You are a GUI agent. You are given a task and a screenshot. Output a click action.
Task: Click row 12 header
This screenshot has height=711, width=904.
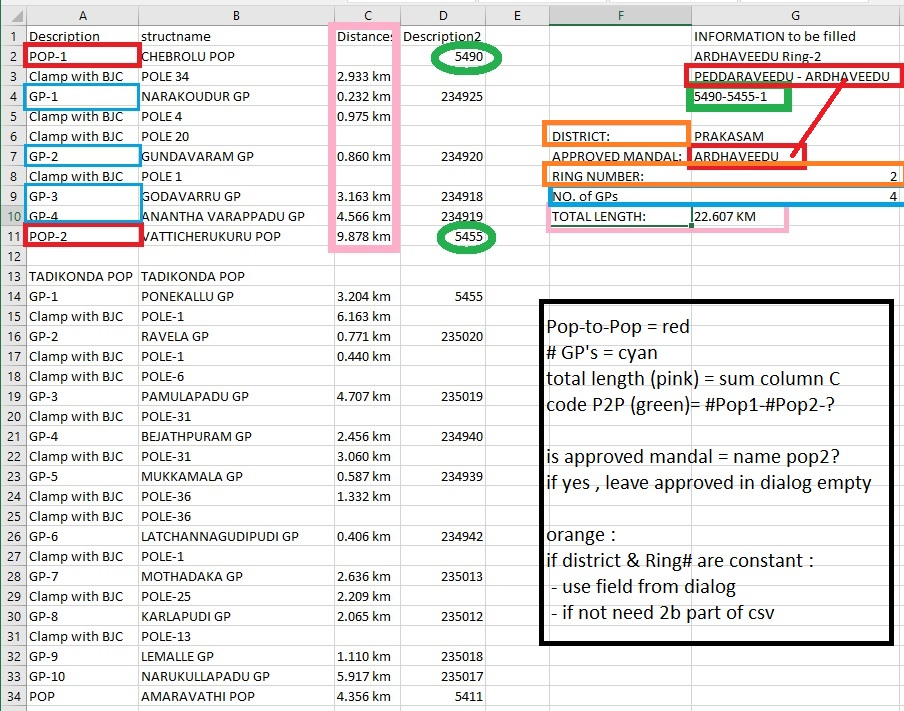click(13, 256)
